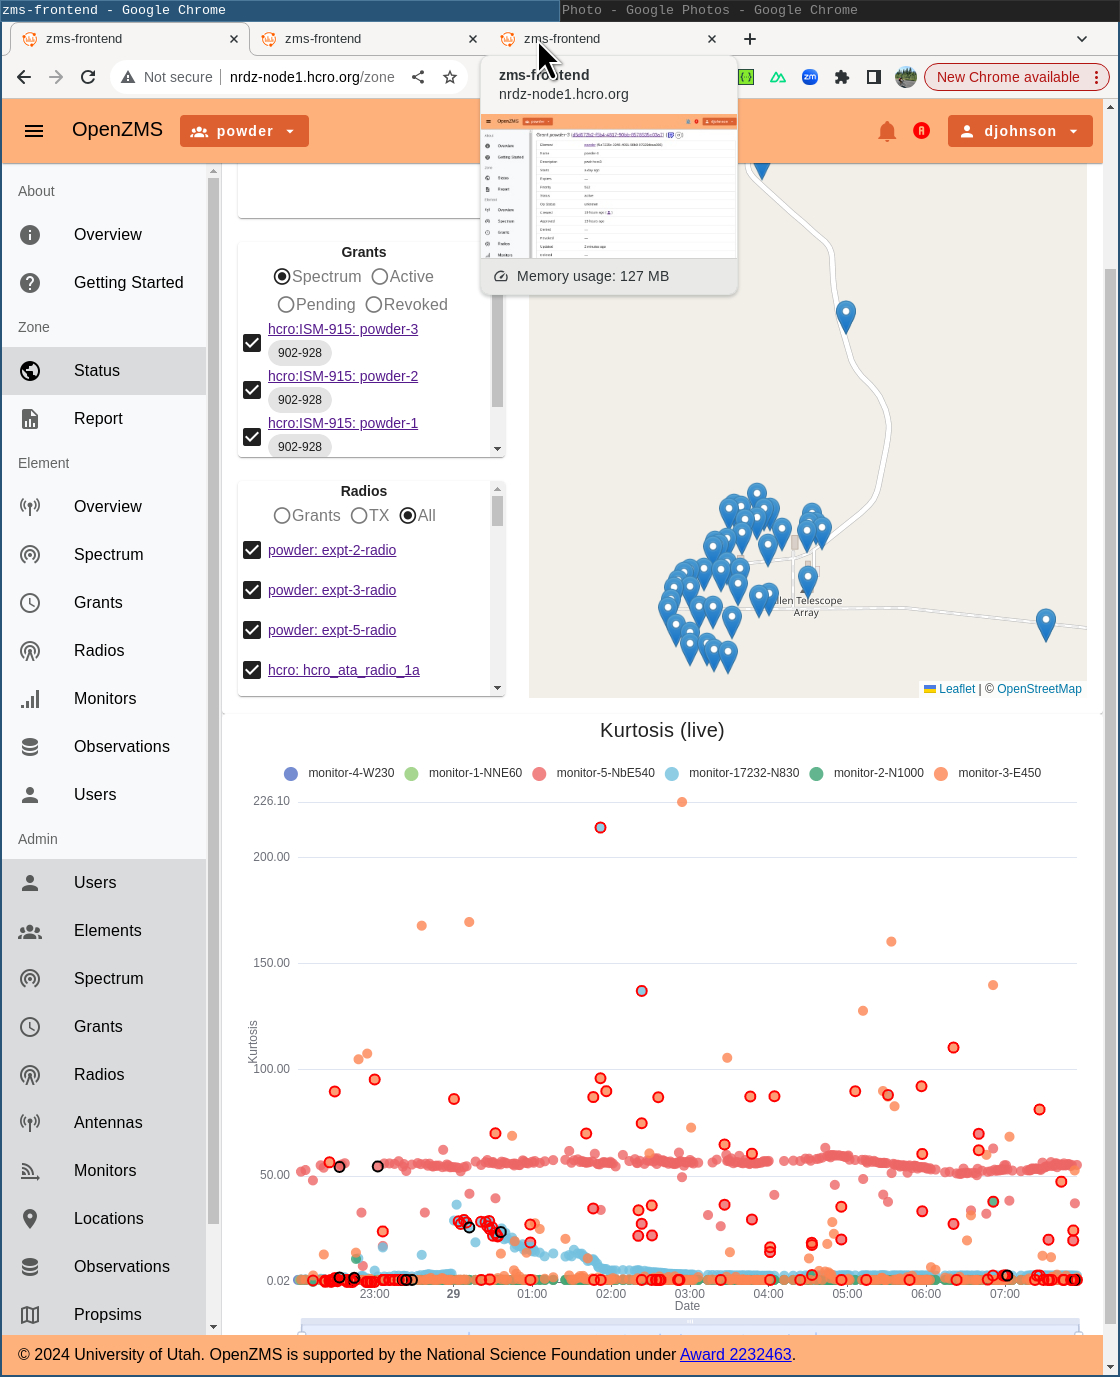
Task: Select TX radios filter
Action: 359,516
